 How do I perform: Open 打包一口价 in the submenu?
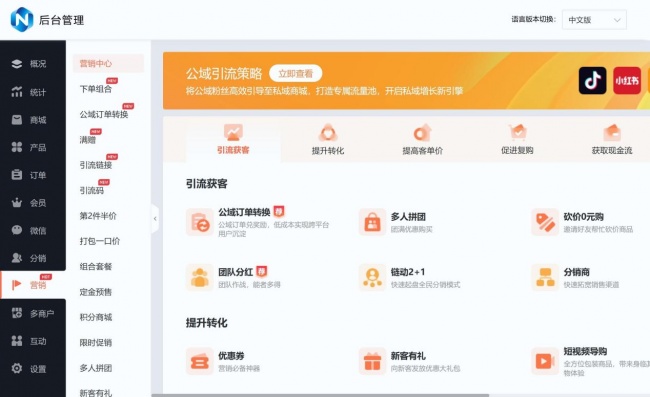pos(100,241)
